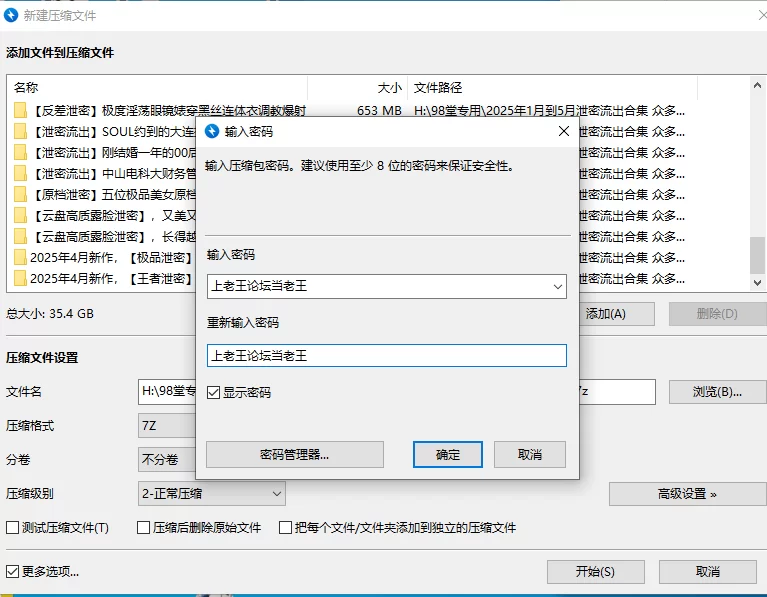
Task: Click into the 重新输入密码 field
Action: click(x=386, y=356)
